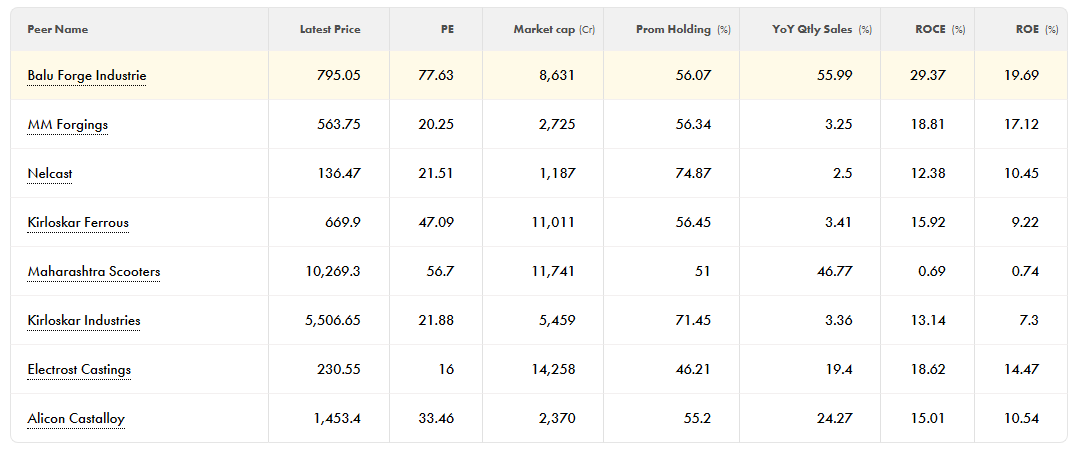Select Balu Forge PE value 77.63
1083x456 pixels.
[x=437, y=75]
